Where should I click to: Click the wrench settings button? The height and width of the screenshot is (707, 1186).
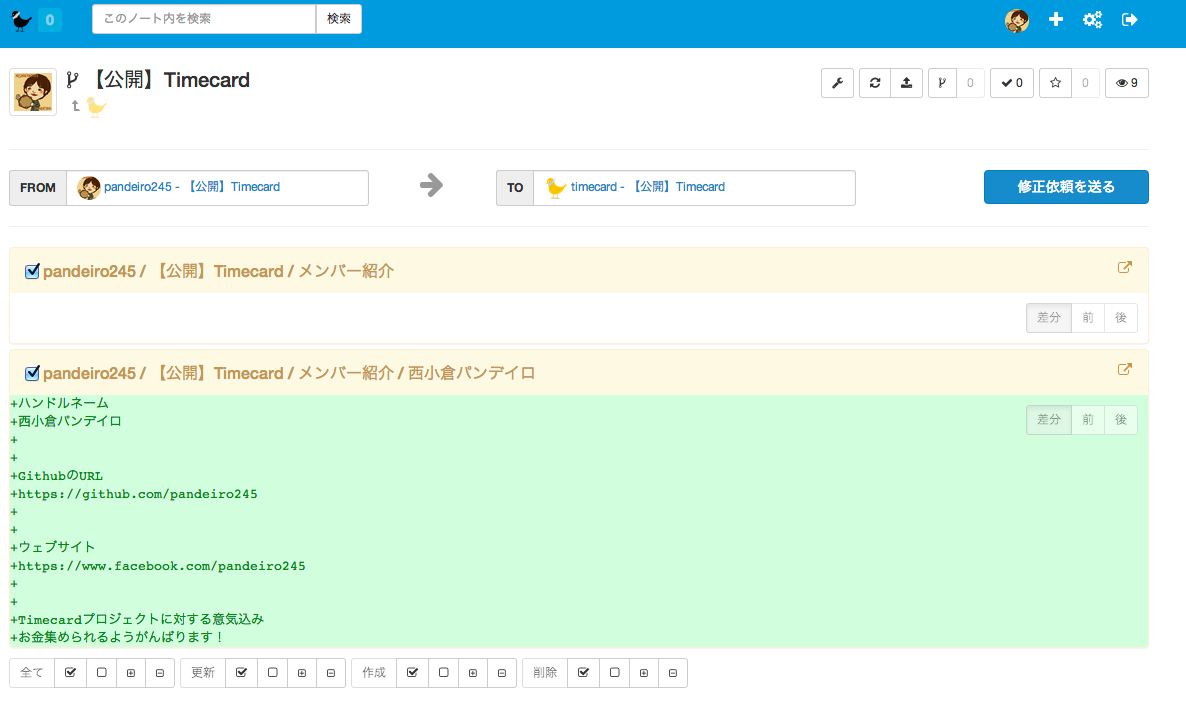click(x=837, y=83)
